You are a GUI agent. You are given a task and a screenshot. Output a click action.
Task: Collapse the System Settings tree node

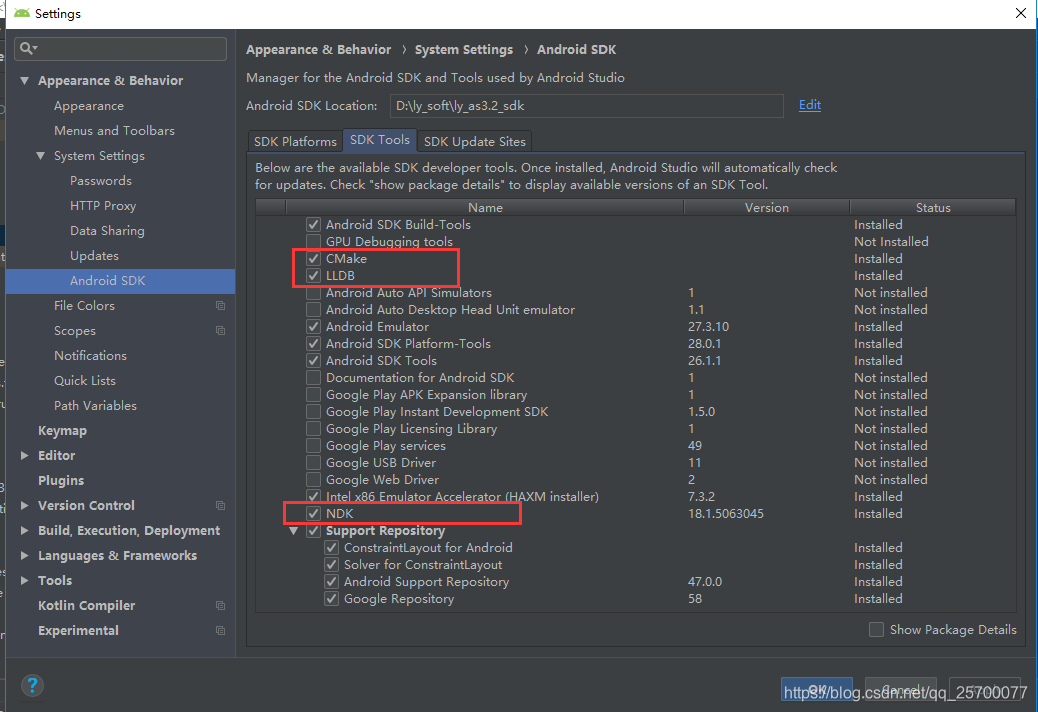(40, 156)
